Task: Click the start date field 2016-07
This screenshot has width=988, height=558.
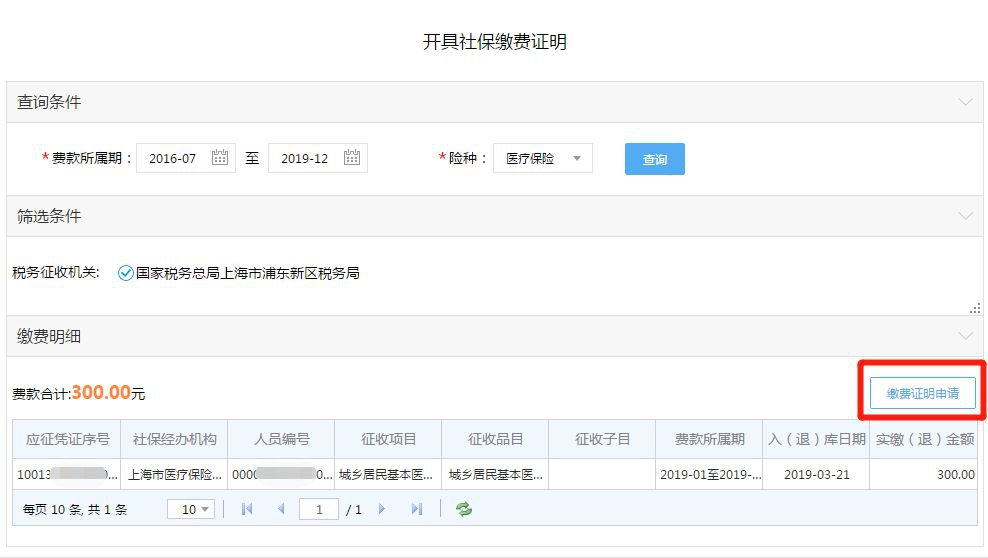Action: [173, 158]
